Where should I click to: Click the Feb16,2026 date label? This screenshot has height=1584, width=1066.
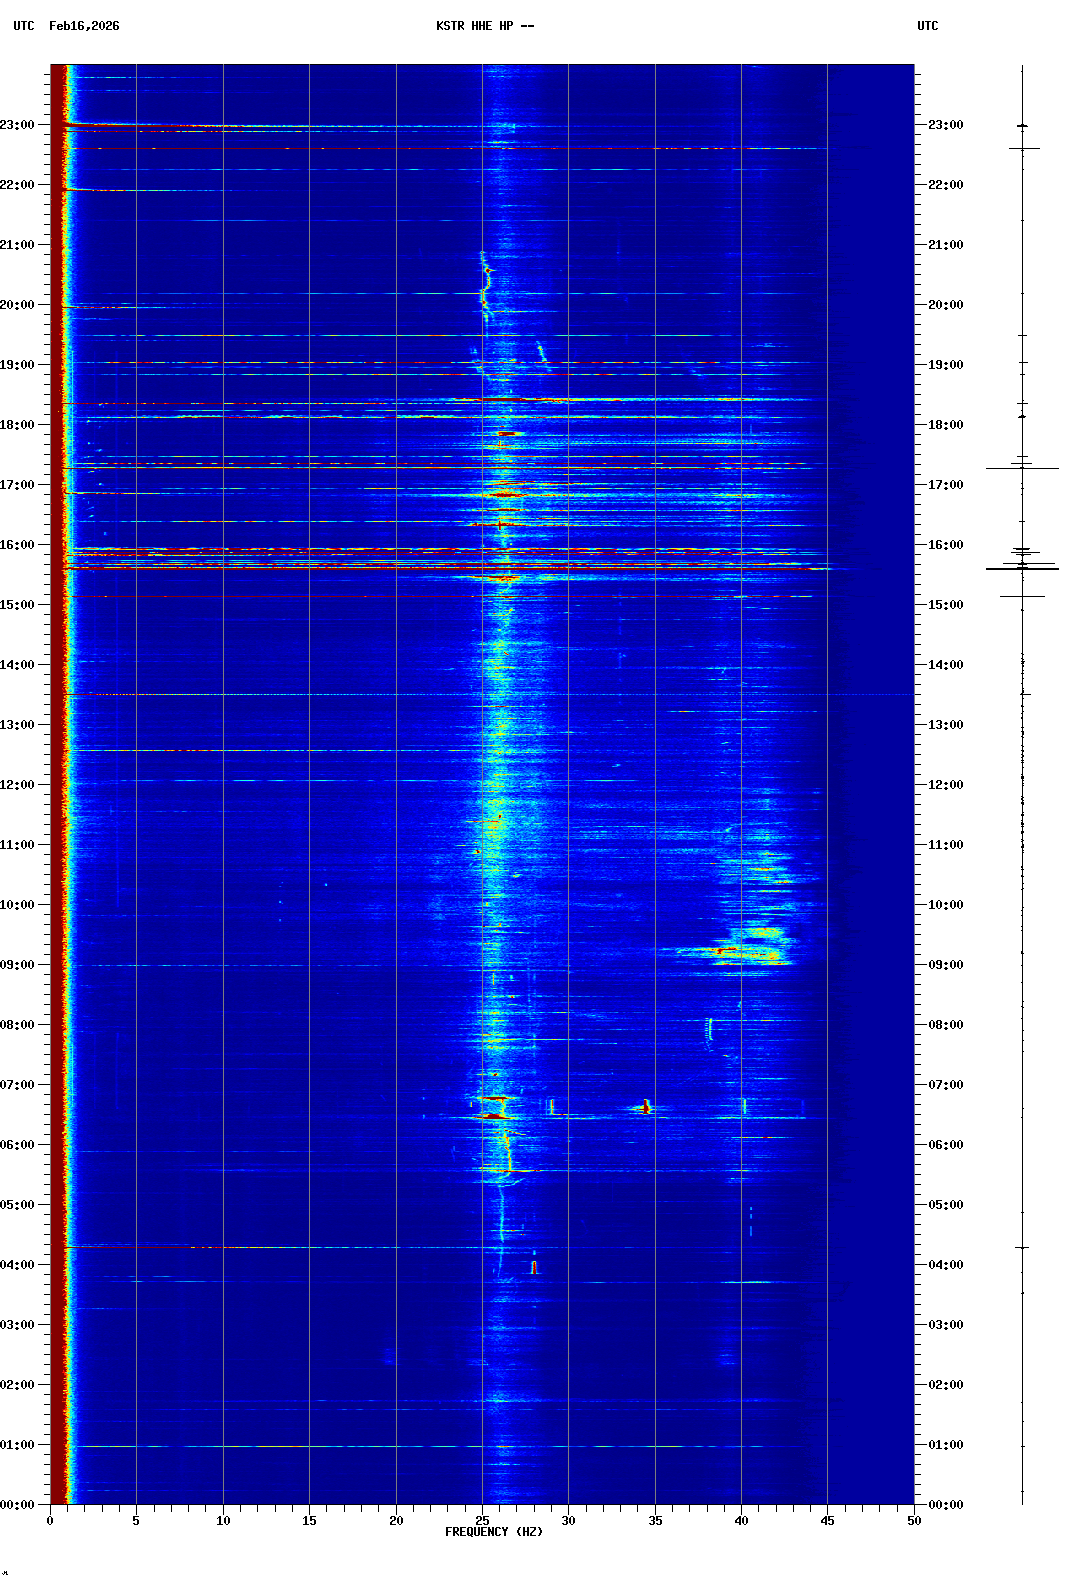pos(84,26)
